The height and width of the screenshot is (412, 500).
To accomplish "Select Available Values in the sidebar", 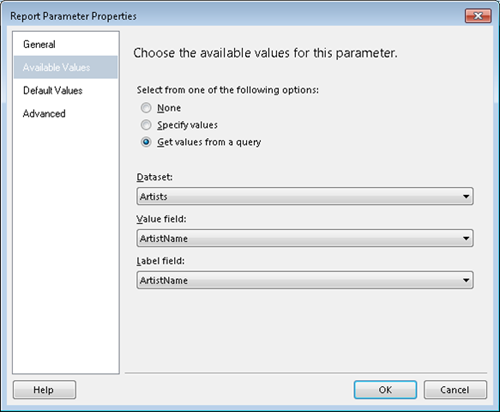I will (x=66, y=67).
